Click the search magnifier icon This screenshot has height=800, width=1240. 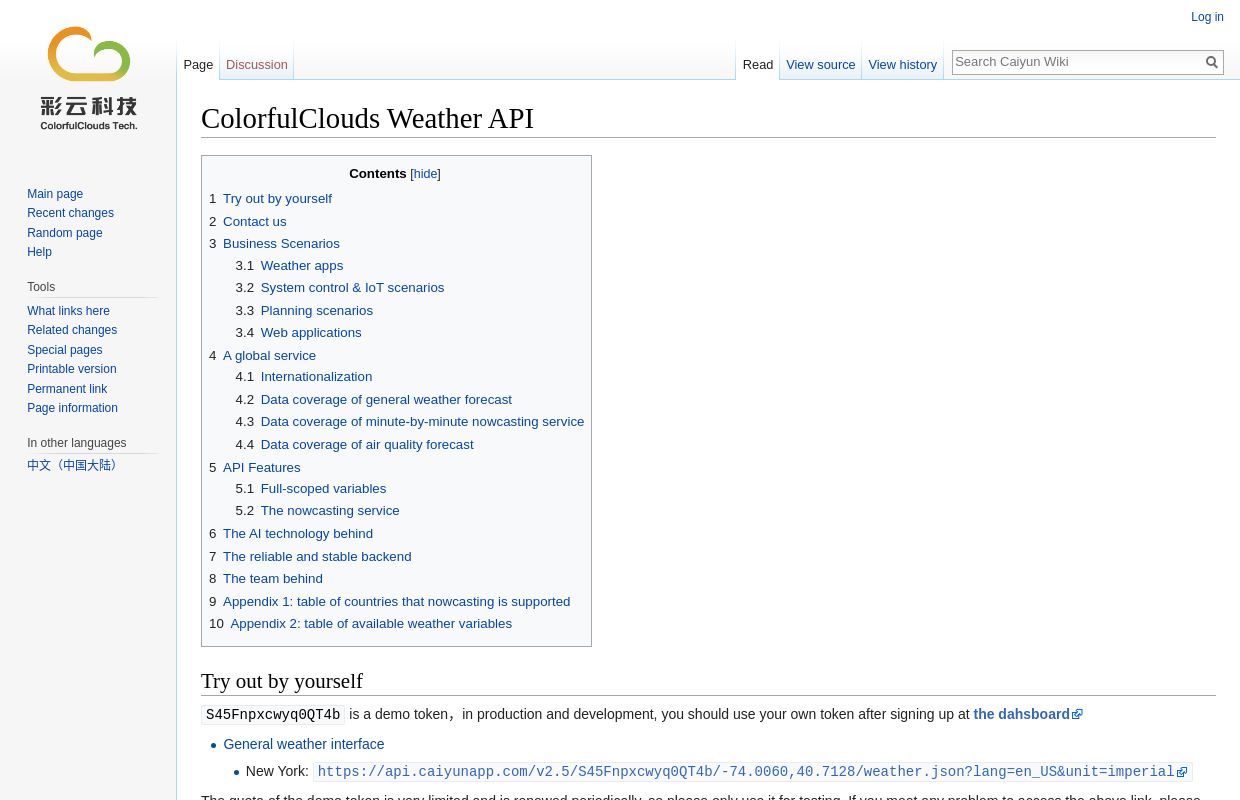(x=1212, y=62)
